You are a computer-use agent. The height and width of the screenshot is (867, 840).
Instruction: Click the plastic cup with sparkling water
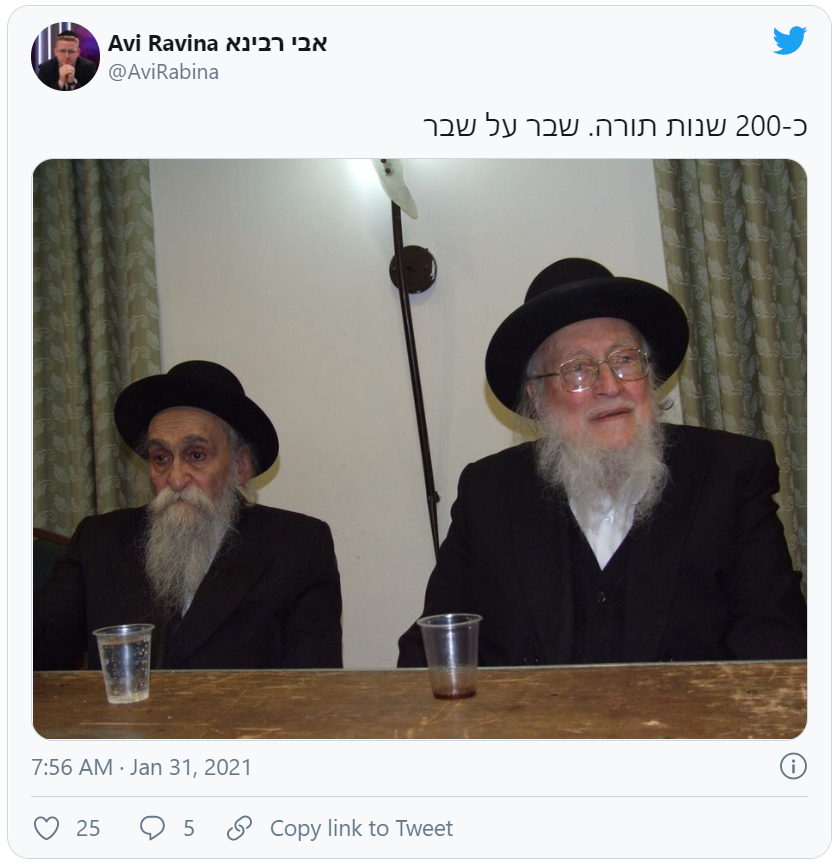tap(124, 664)
